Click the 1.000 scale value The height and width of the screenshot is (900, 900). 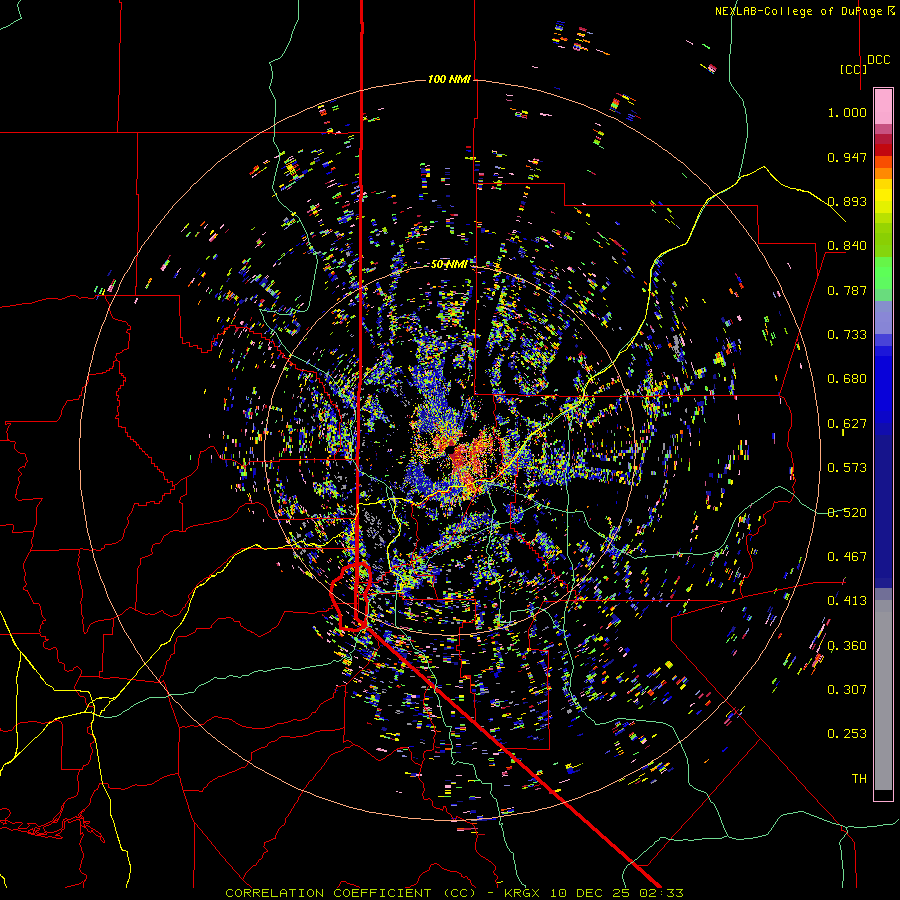pos(847,112)
